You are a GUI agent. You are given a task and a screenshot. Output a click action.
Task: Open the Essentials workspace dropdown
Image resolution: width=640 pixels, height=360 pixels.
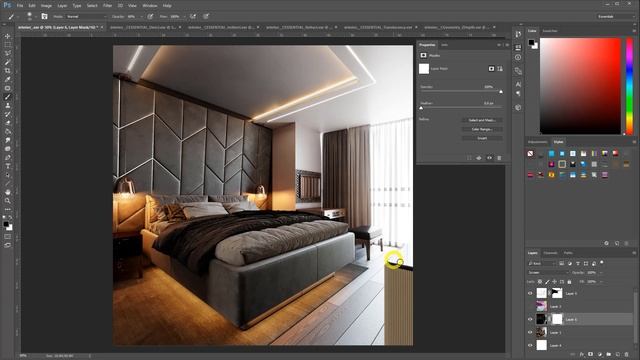tap(615, 16)
